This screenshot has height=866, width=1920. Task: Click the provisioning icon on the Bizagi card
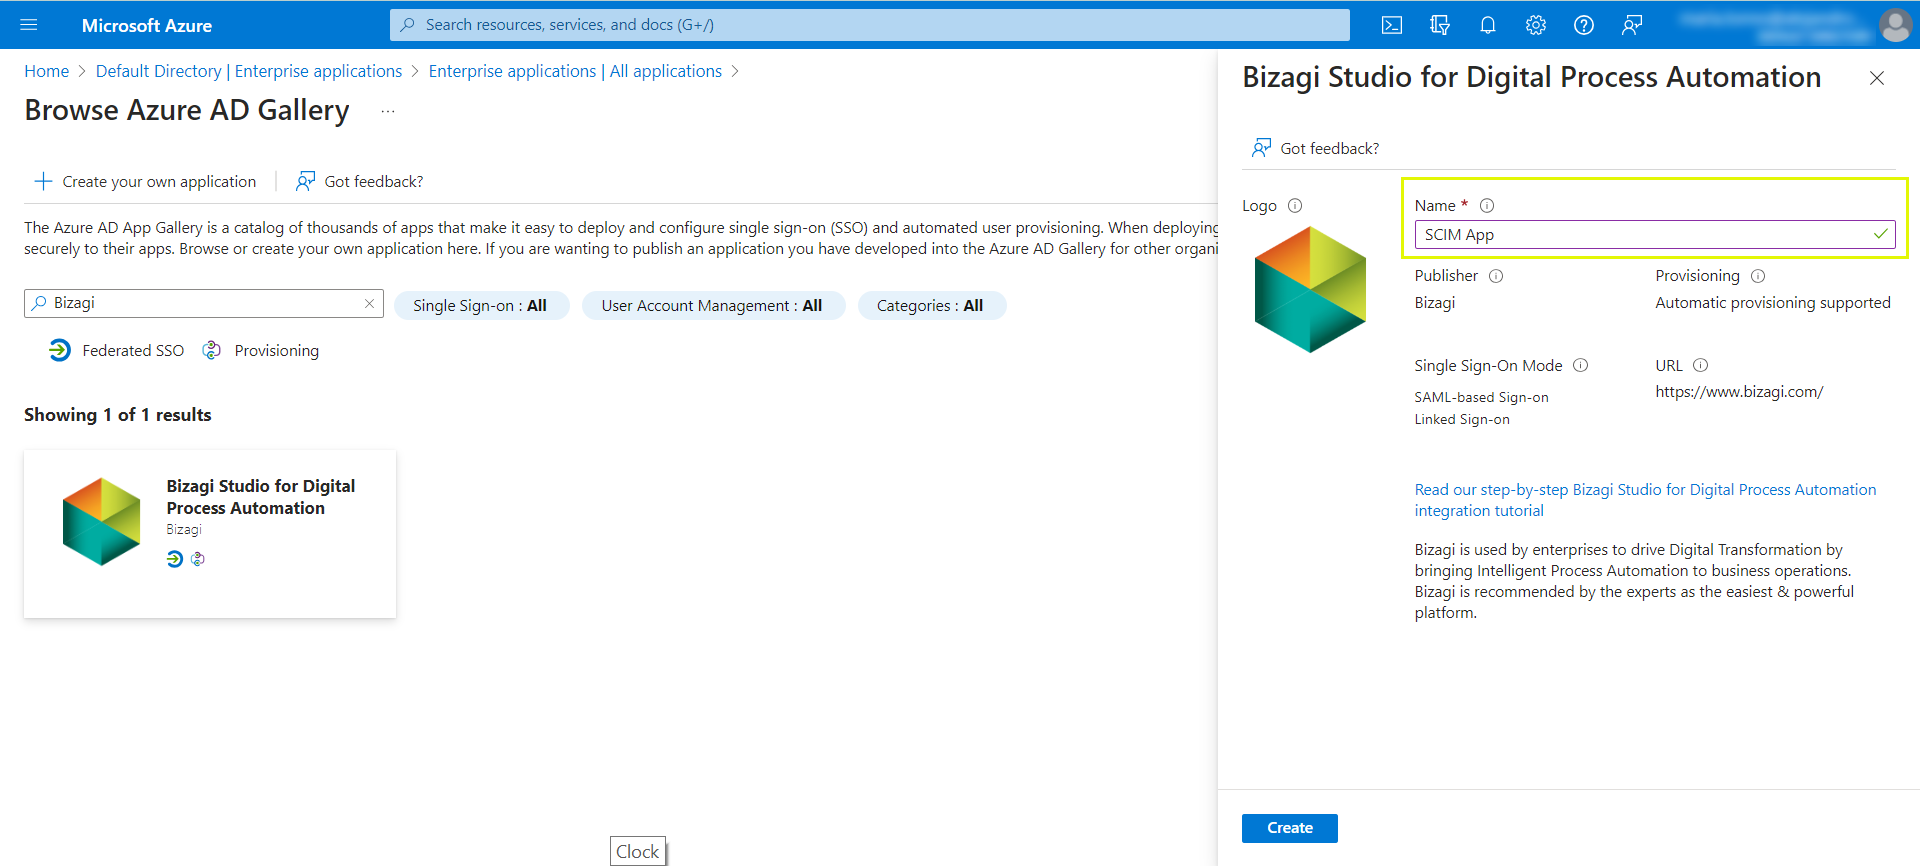coord(198,559)
